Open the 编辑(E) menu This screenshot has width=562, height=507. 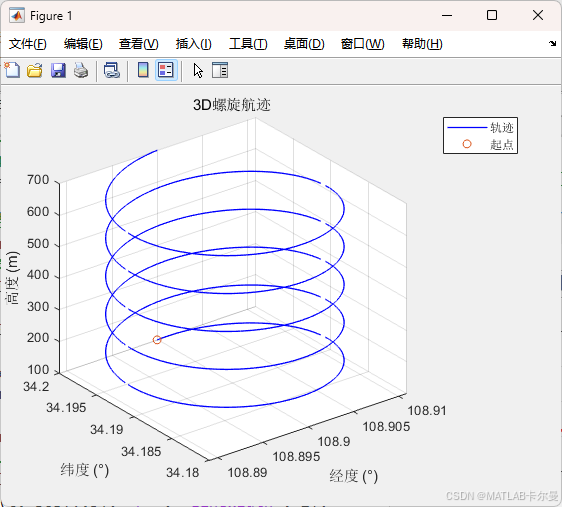click(x=83, y=44)
